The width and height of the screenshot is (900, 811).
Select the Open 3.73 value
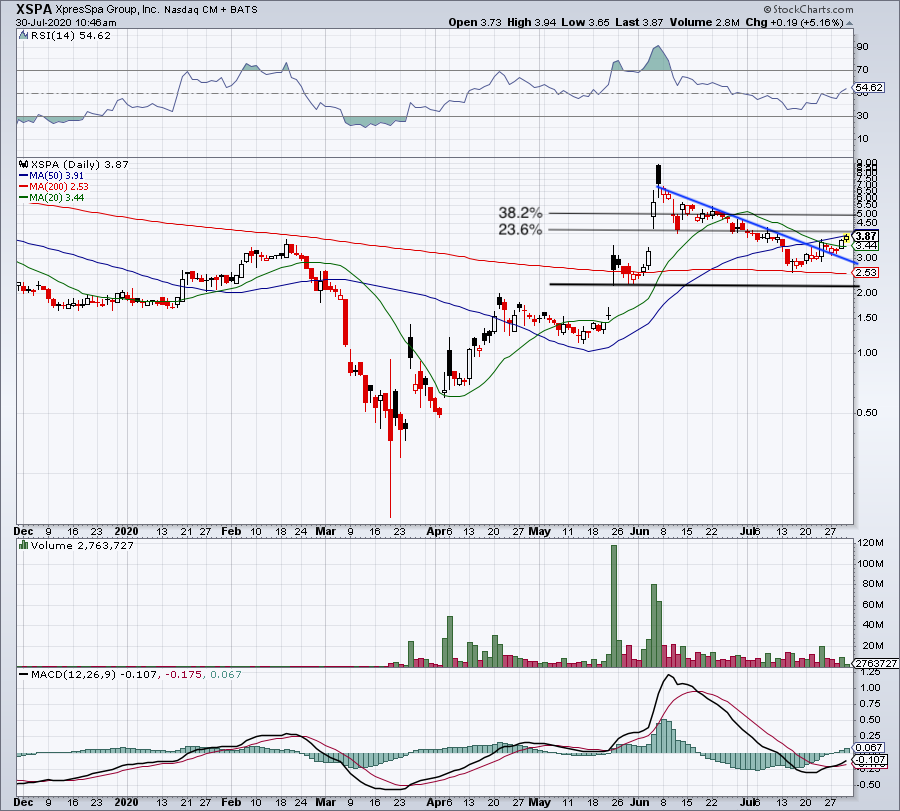(475, 22)
